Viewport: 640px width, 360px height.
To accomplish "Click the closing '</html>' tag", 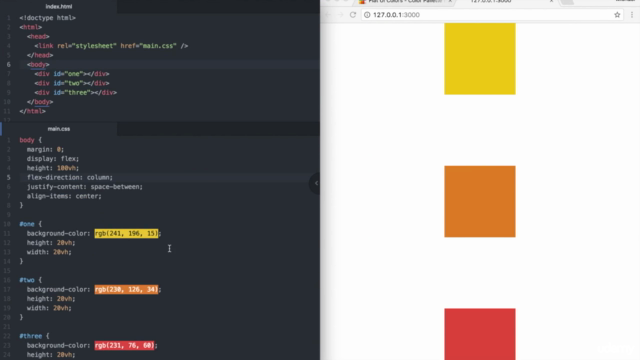I will 33,111.
